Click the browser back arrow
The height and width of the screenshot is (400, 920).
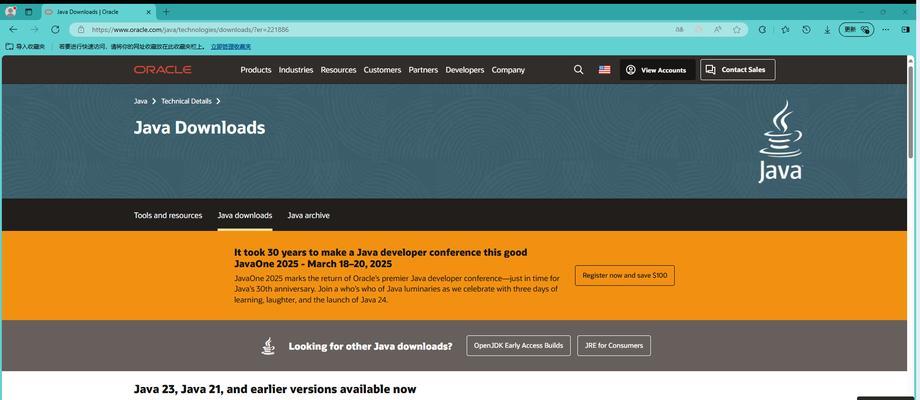coord(13,29)
